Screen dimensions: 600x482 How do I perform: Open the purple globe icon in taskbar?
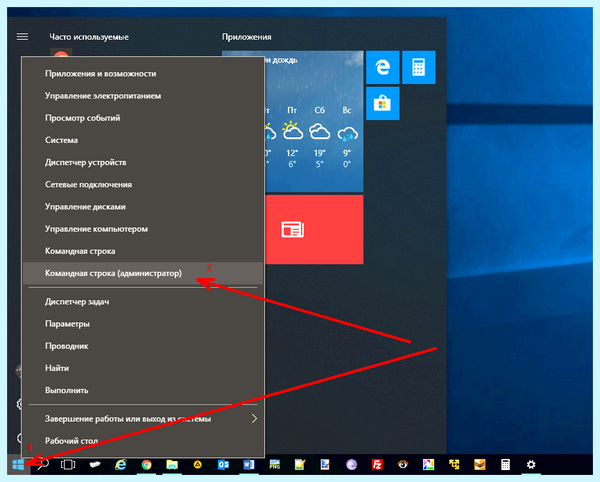[x=351, y=464]
